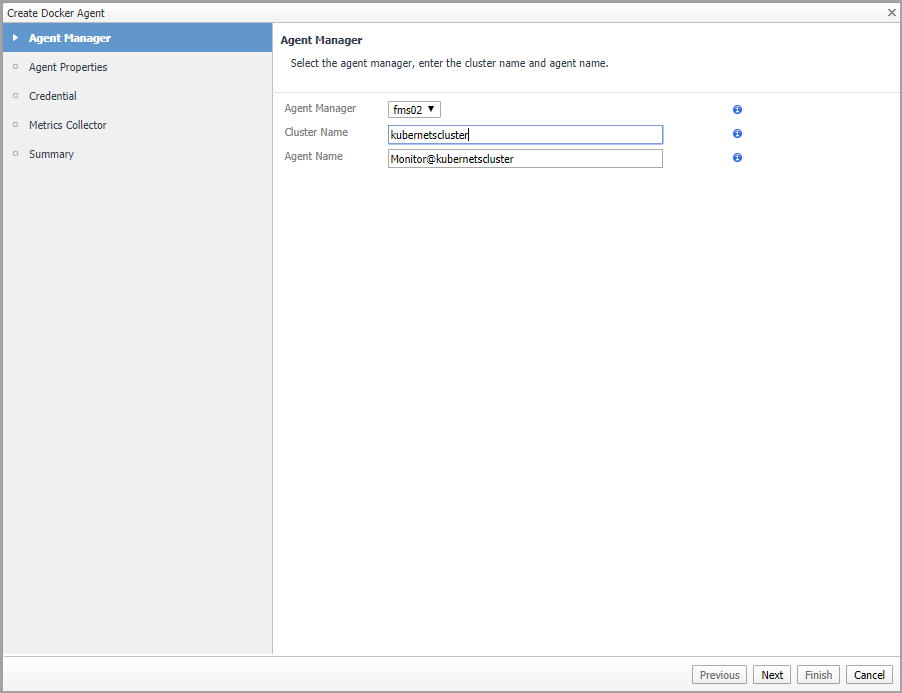Click the arrow marker of the active Agent Manager step
This screenshot has height=693, width=902.
[15, 38]
